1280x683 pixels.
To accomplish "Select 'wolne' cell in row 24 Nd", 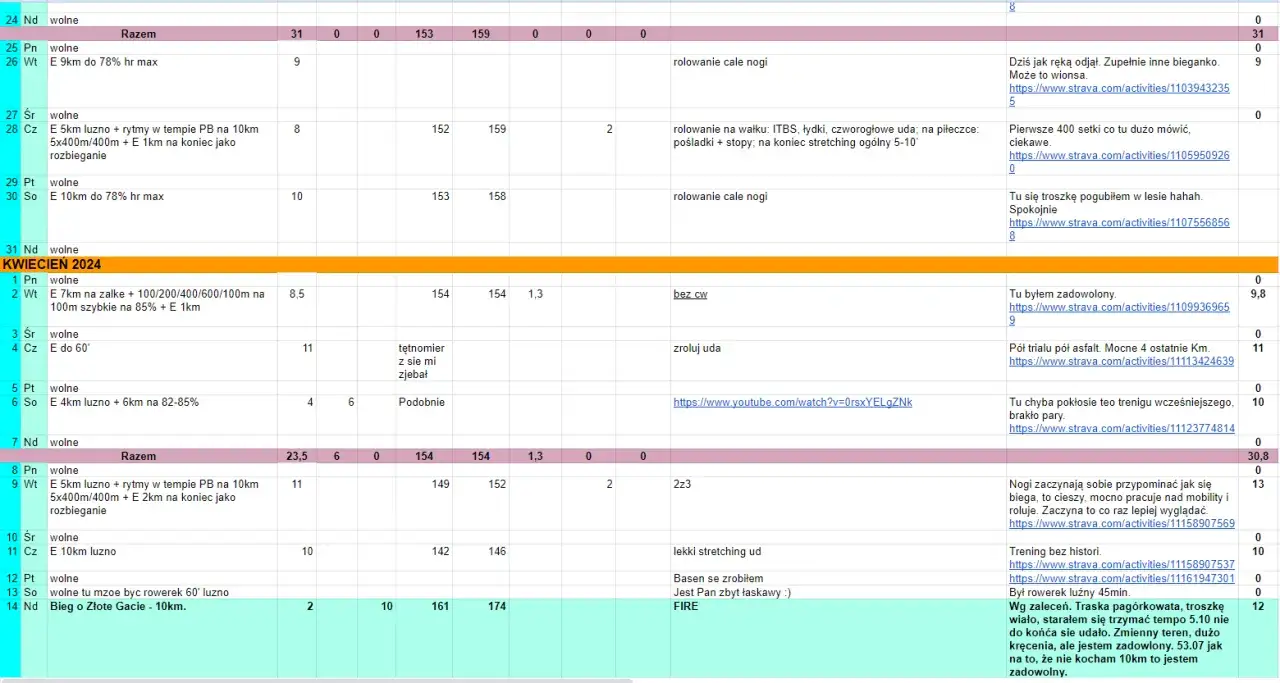I will (x=162, y=20).
